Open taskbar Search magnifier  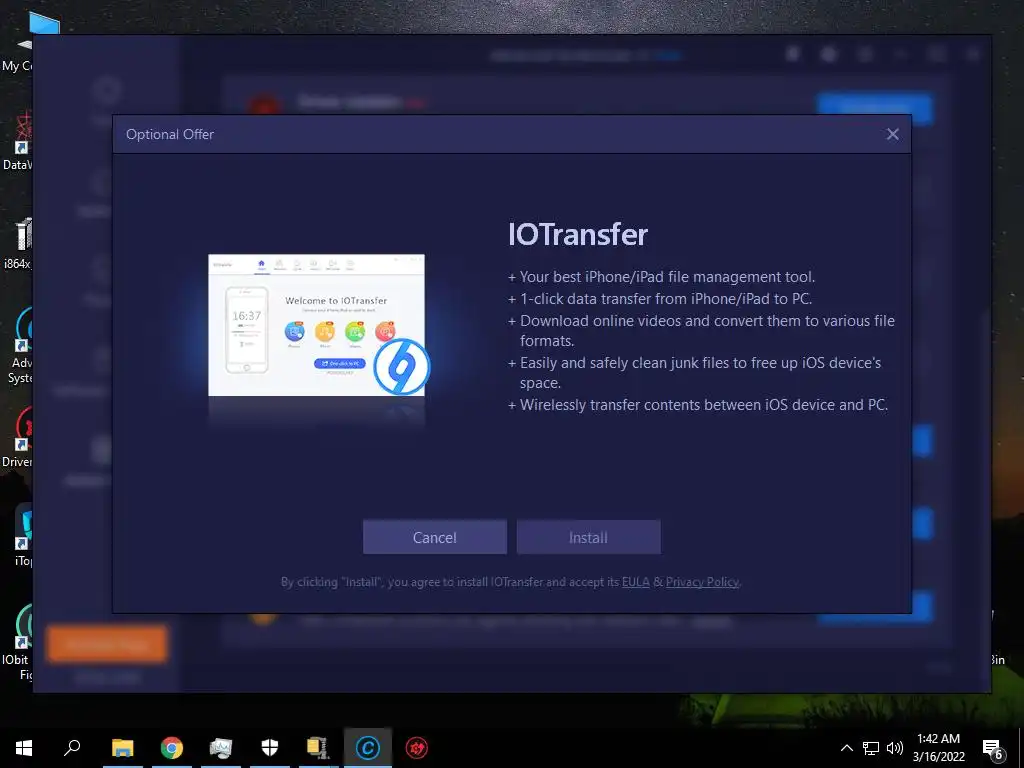72,748
